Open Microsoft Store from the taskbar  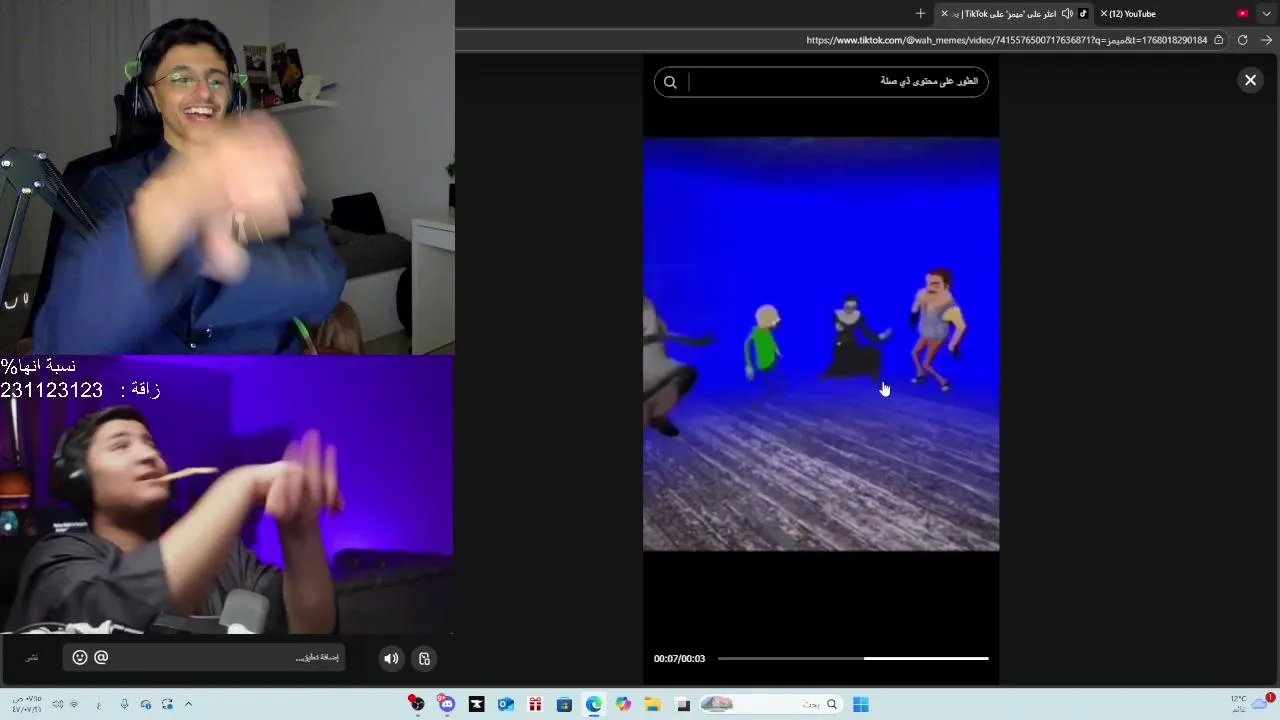(564, 704)
